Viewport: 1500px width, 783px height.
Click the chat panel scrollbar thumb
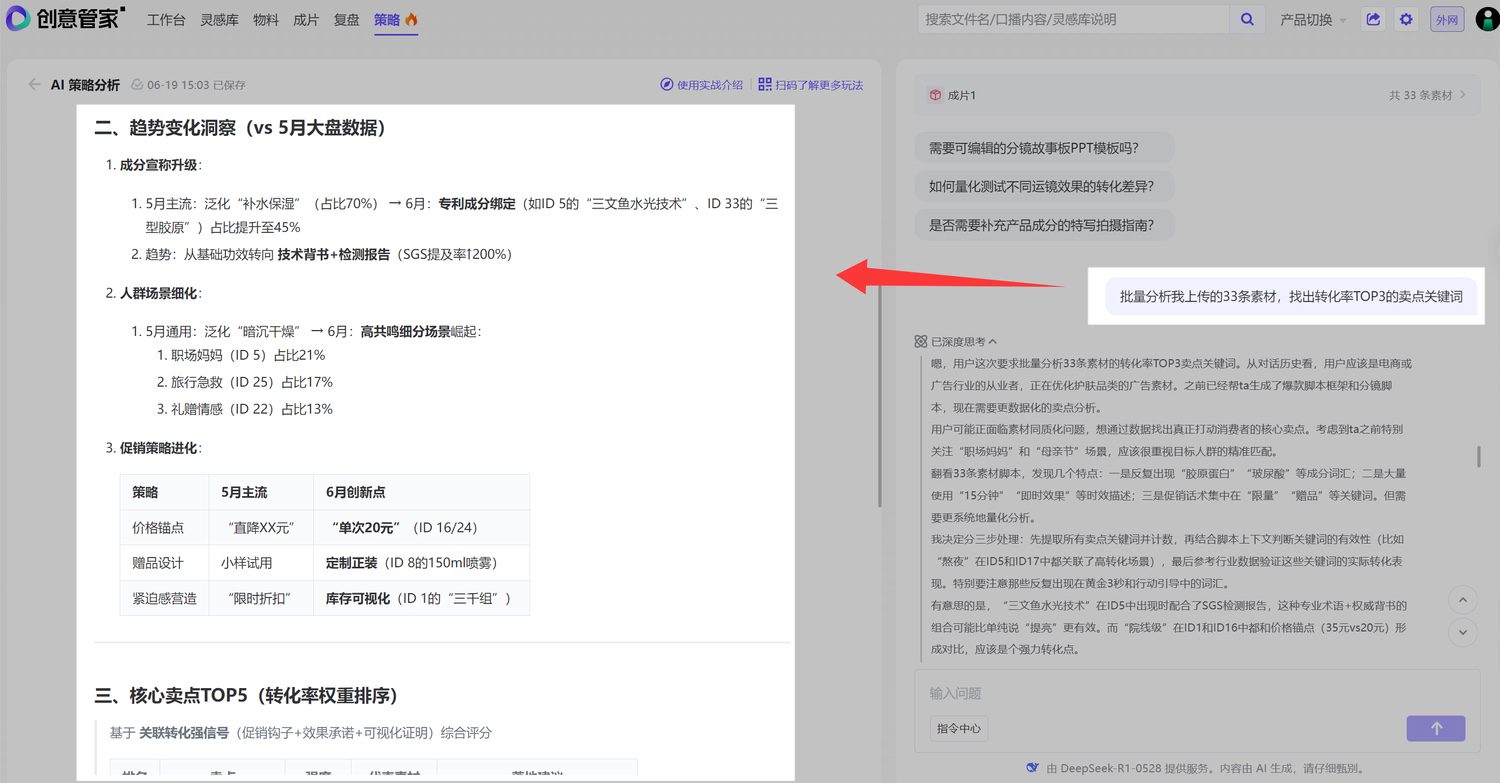[1479, 457]
